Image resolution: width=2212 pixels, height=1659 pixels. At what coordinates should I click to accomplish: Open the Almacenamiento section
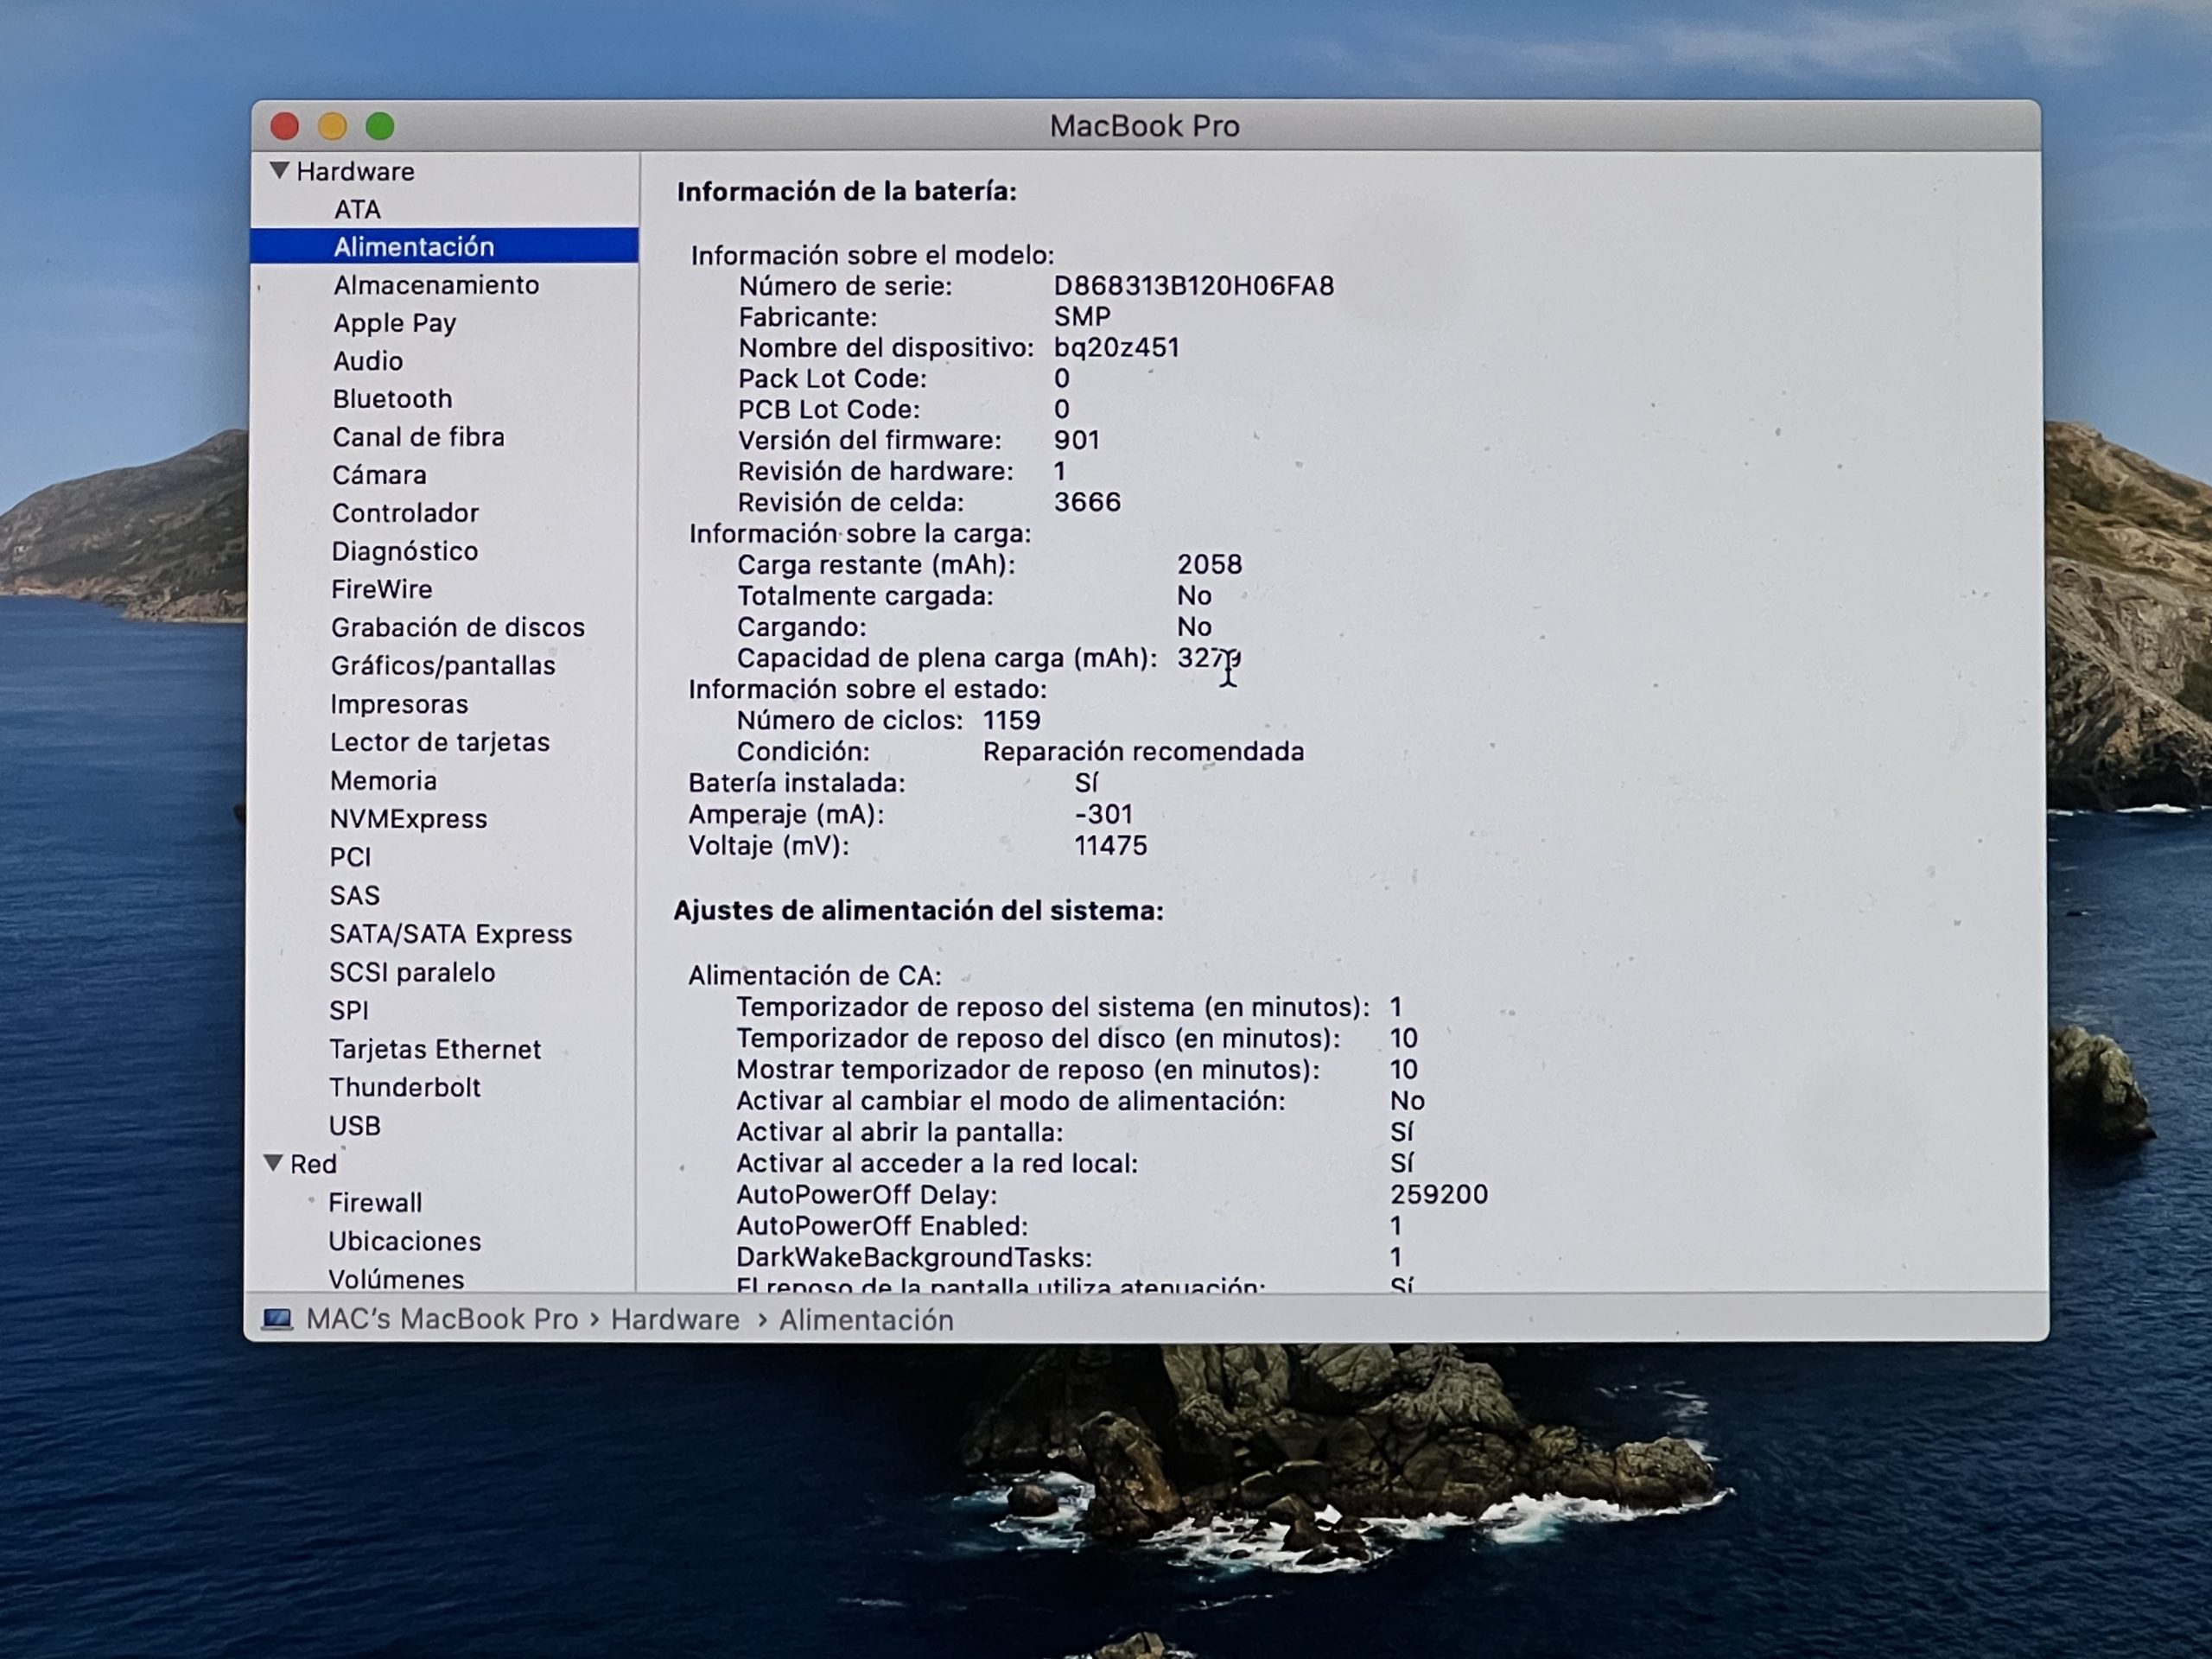(436, 285)
